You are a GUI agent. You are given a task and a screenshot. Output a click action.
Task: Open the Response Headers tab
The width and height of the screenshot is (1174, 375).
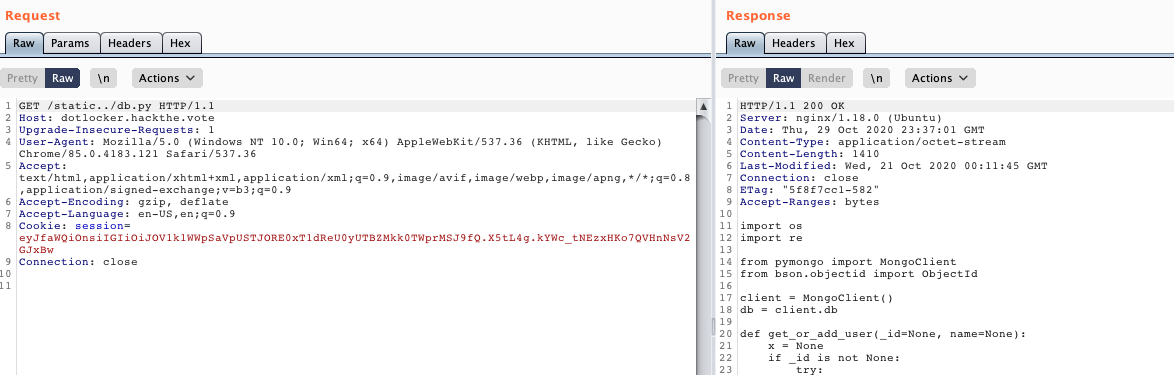(794, 43)
